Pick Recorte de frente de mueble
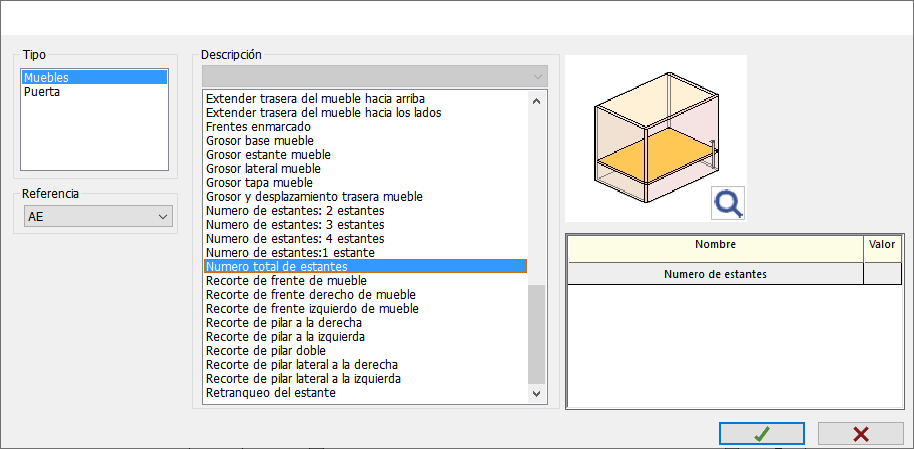 [x=365, y=280]
